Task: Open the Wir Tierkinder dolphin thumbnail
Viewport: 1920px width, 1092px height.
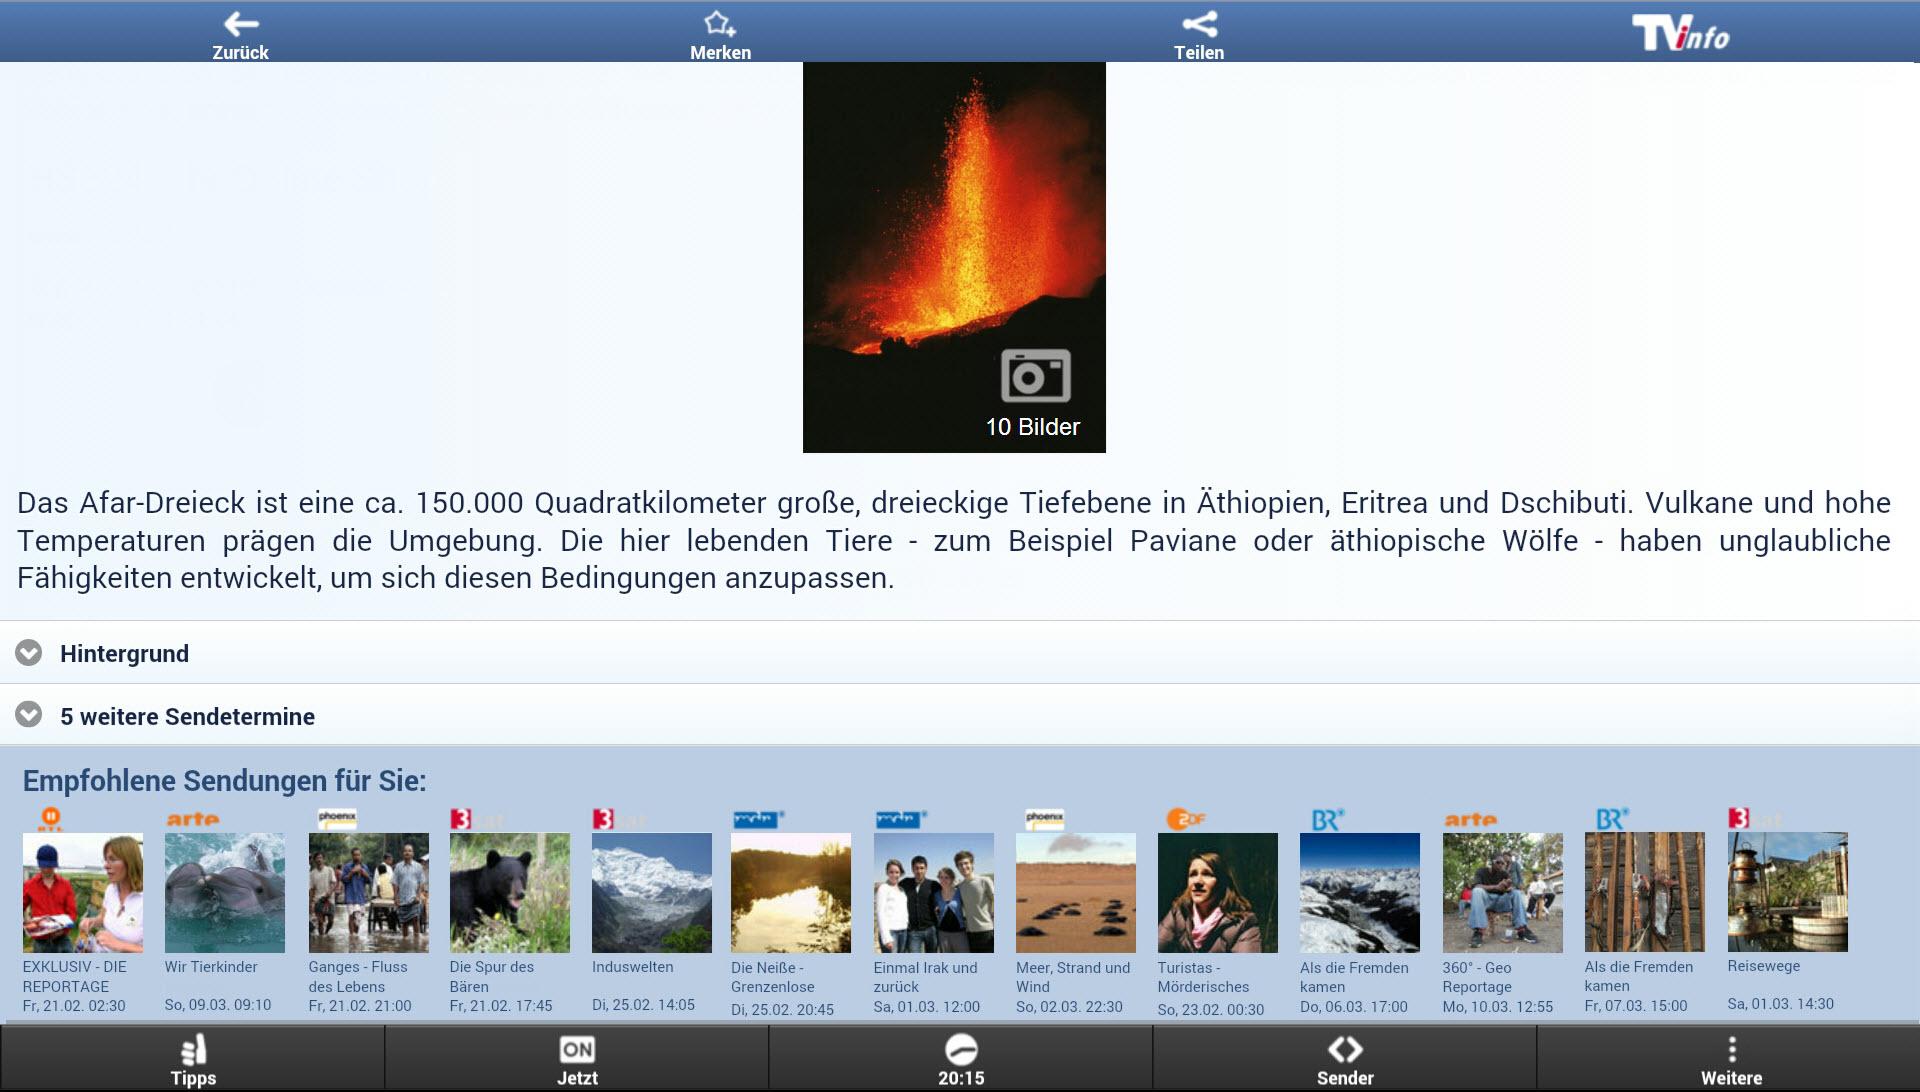Action: pos(224,893)
